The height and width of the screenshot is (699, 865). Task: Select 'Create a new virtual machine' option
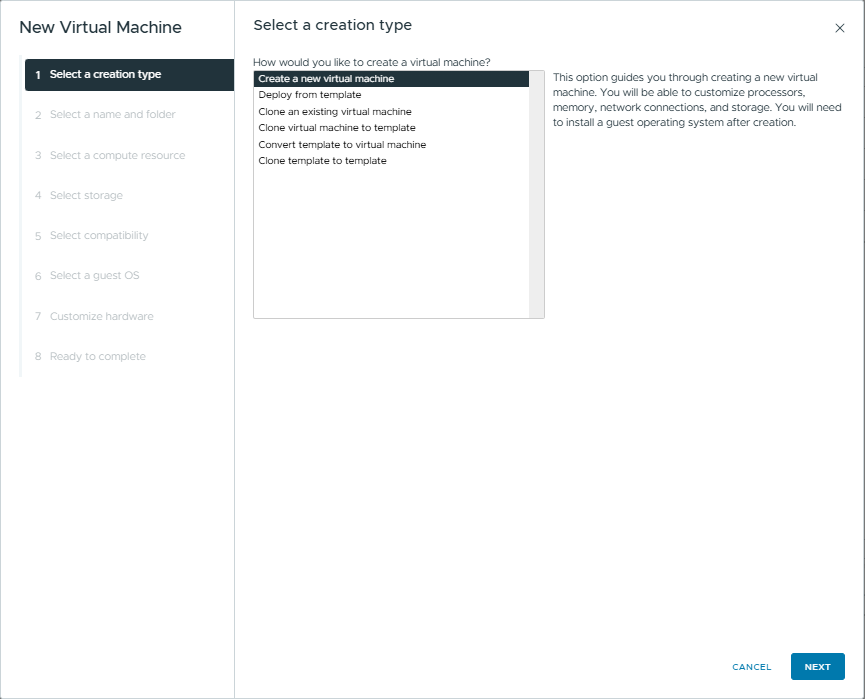[x=326, y=79]
